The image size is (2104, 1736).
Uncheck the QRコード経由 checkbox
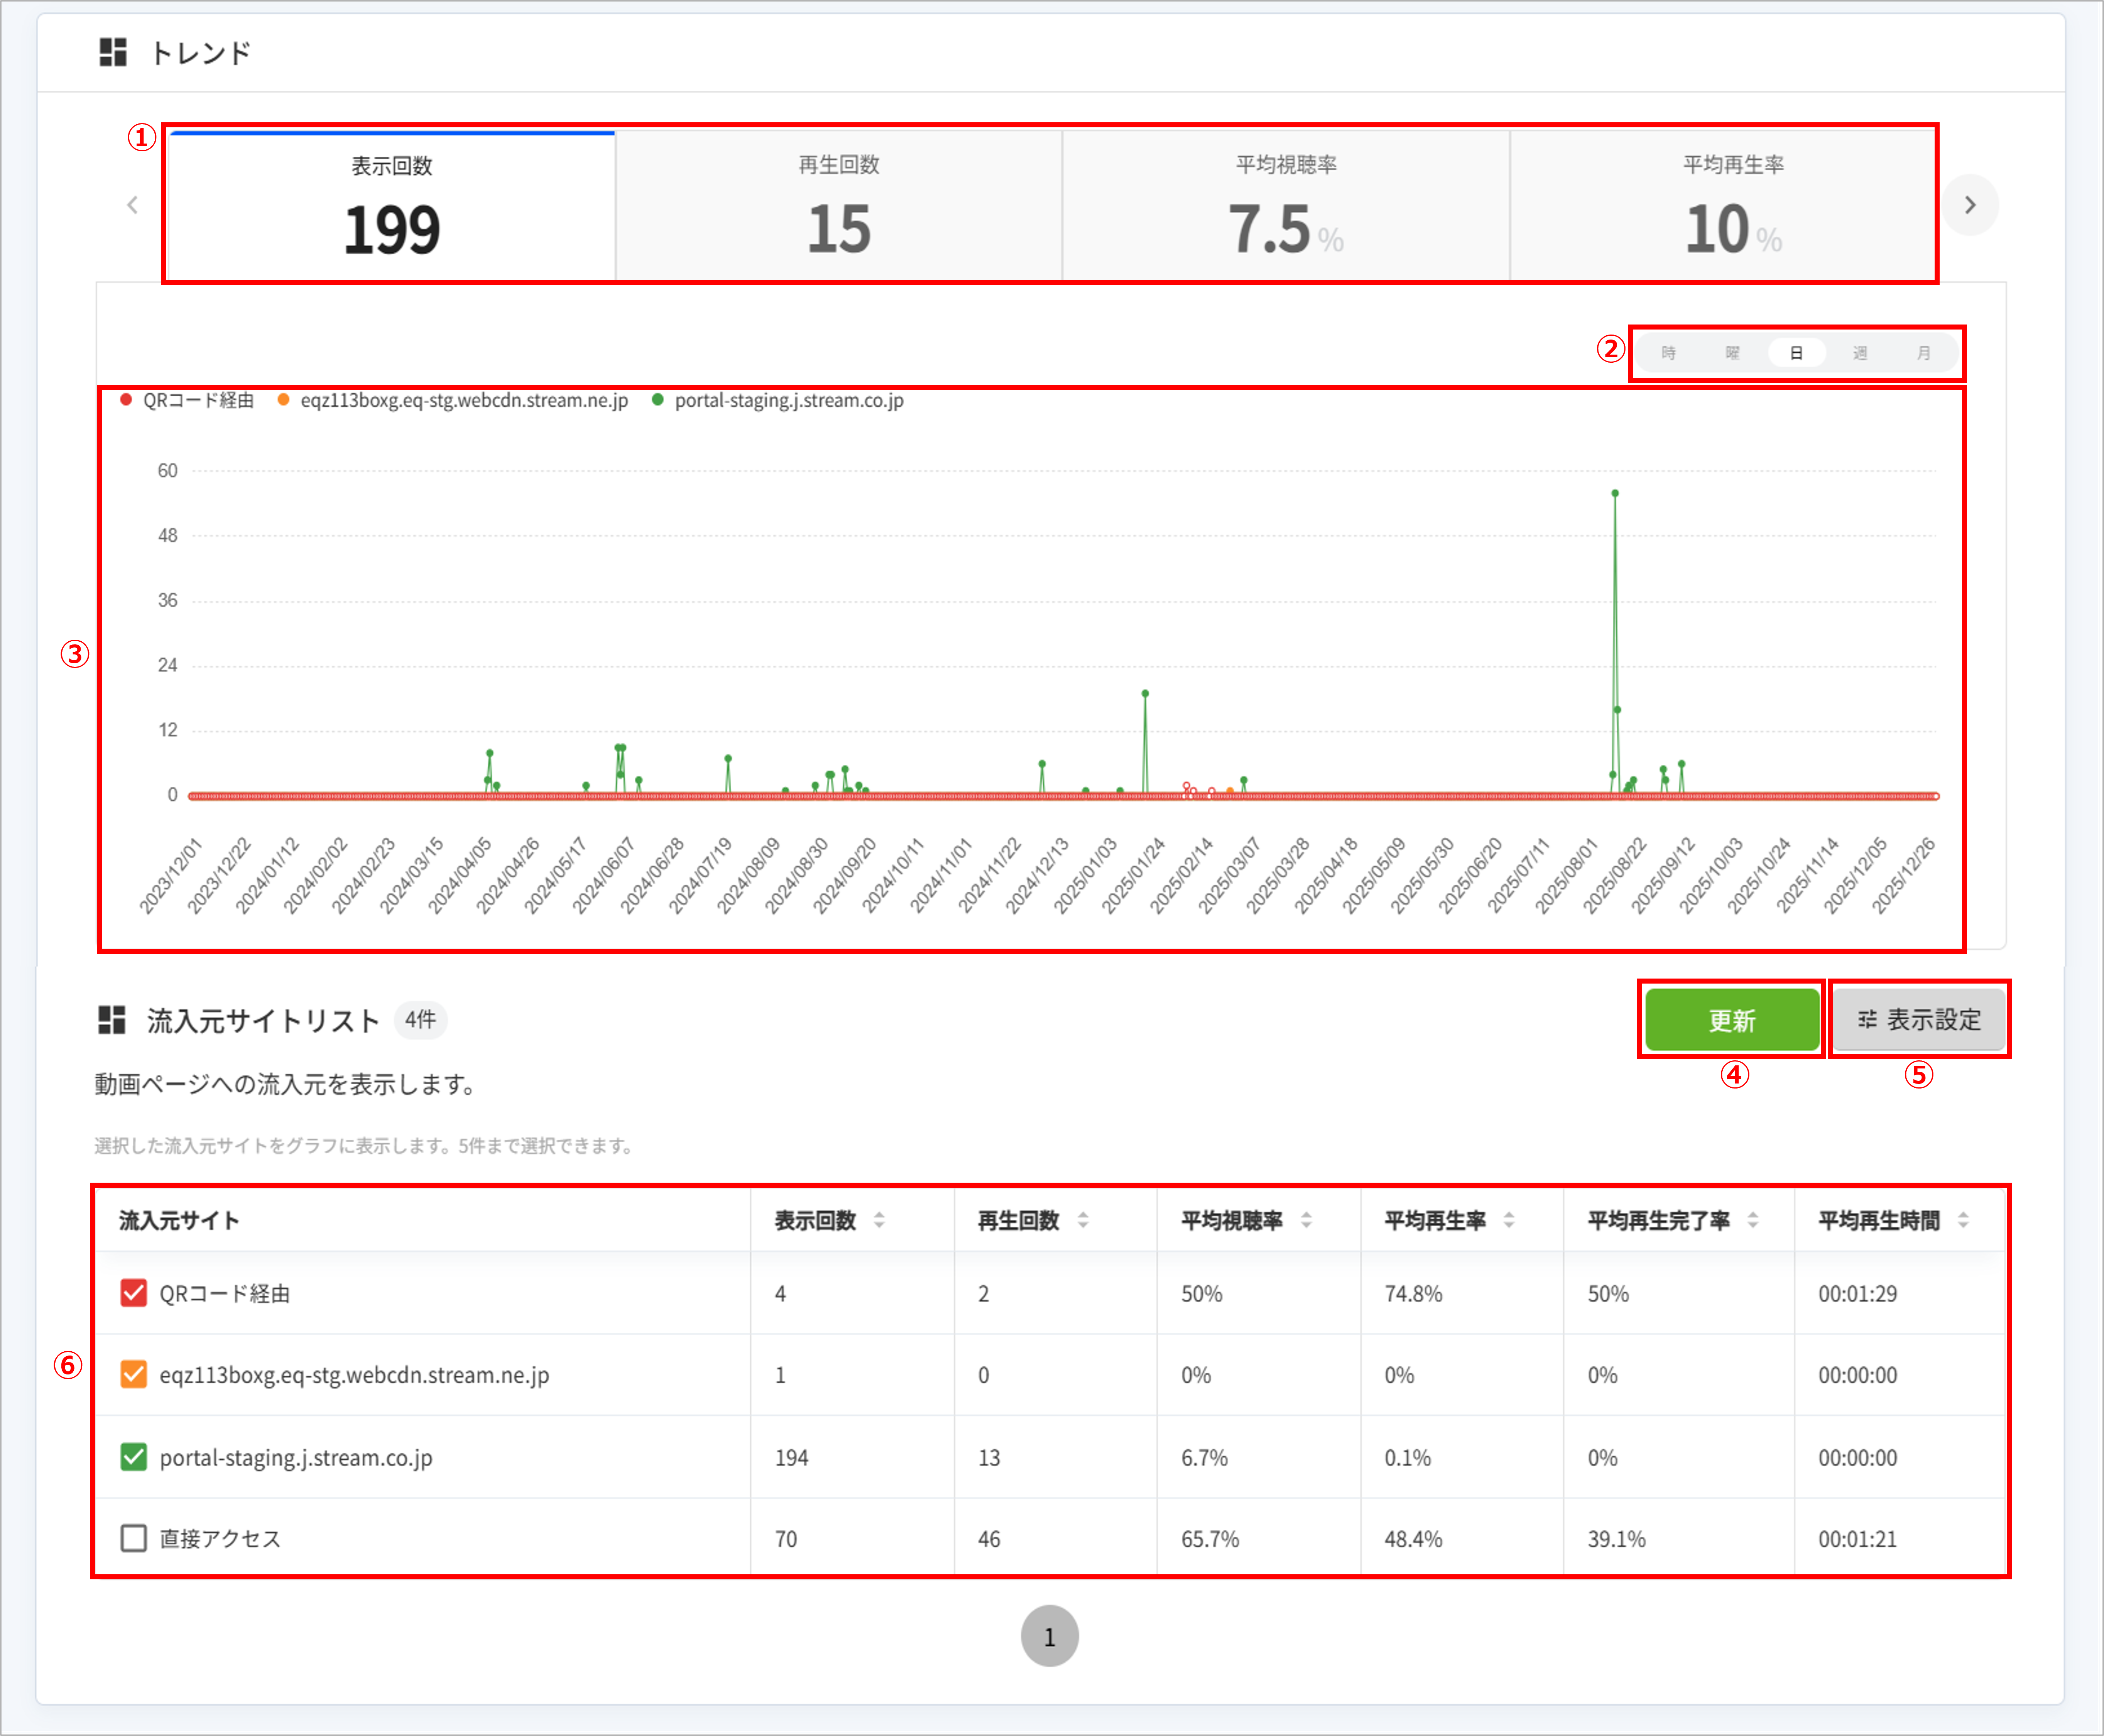click(133, 1293)
